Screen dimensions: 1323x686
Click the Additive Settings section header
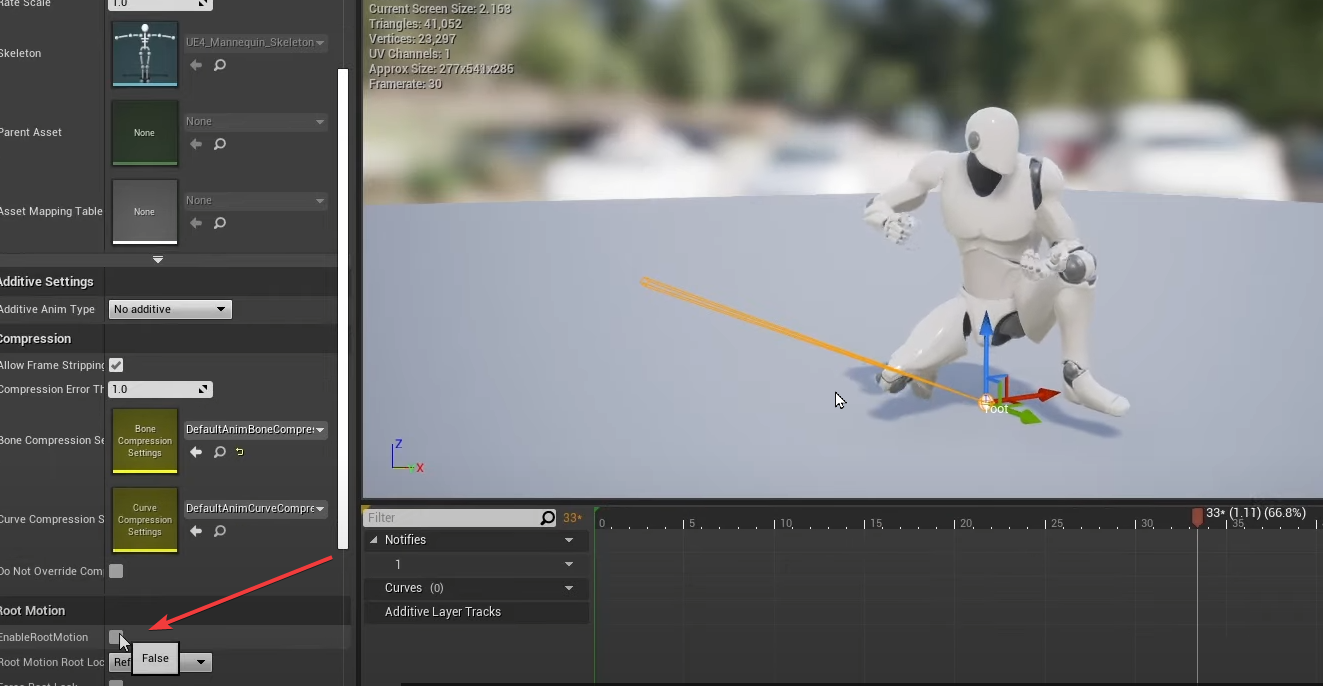[x=47, y=282]
